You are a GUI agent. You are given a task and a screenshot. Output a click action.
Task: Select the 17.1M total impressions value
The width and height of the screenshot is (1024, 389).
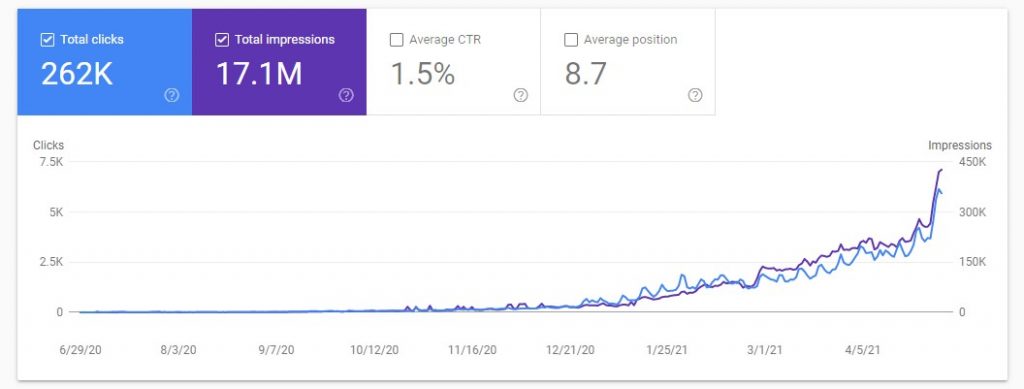259,74
